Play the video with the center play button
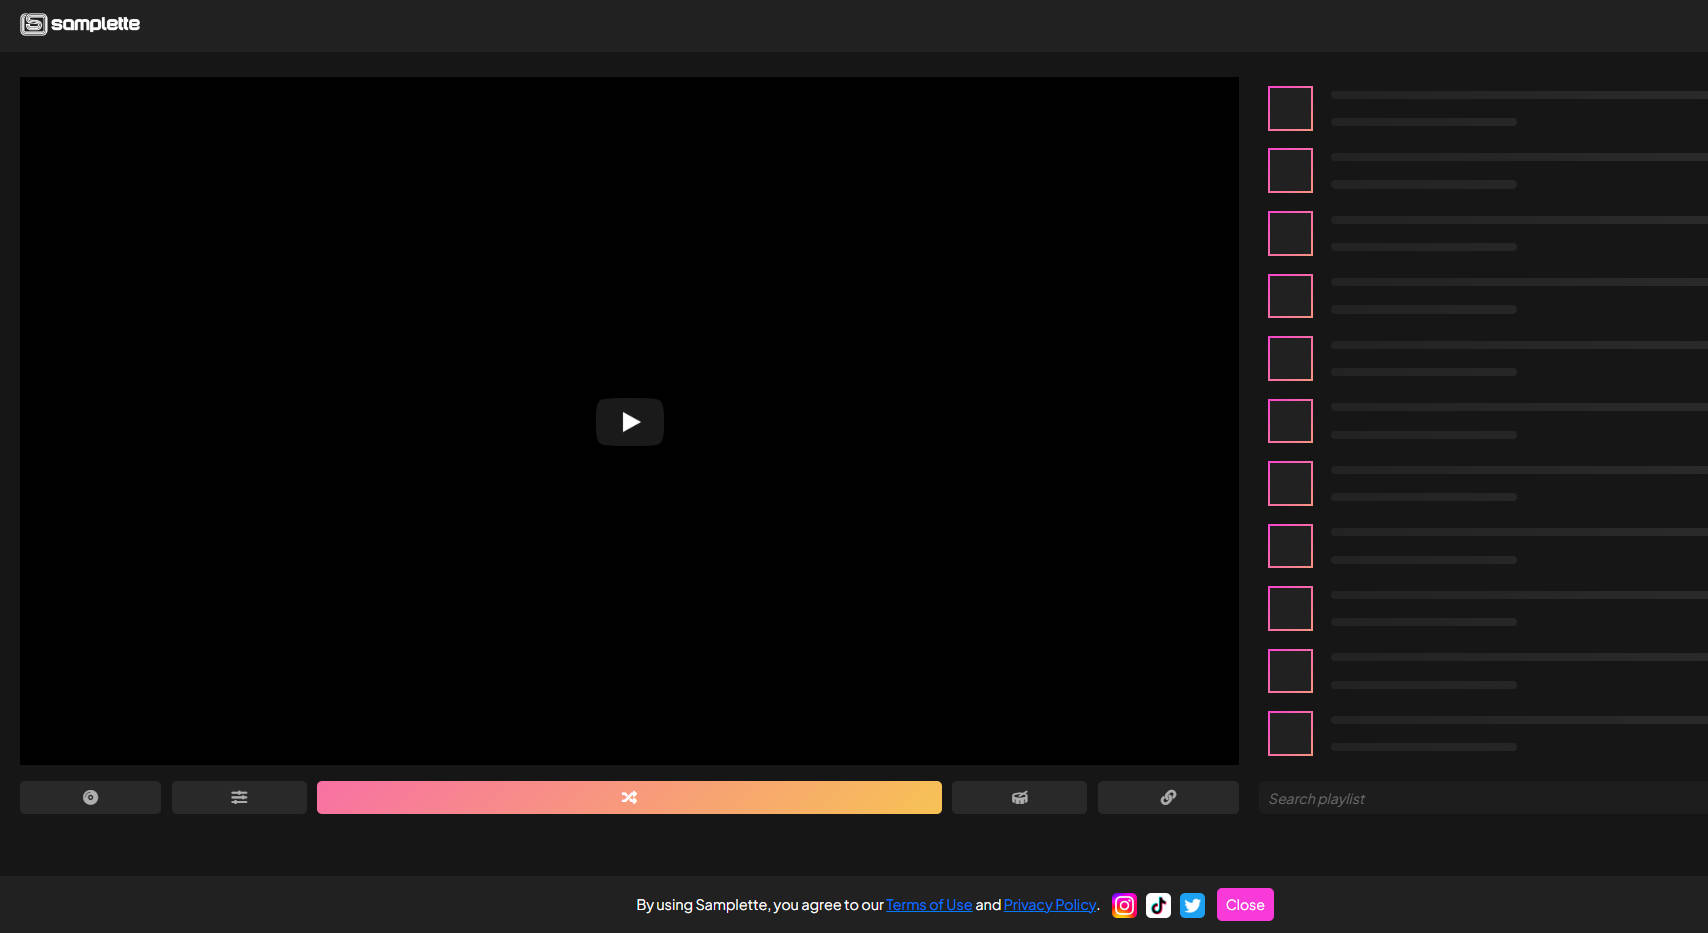 point(630,422)
